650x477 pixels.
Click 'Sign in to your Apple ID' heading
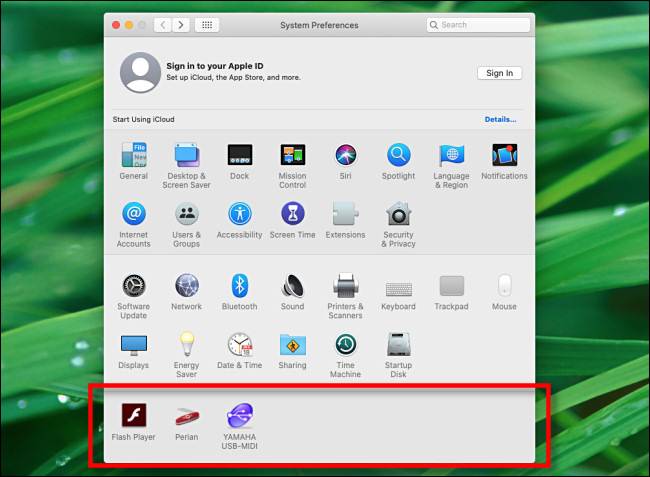[215, 66]
